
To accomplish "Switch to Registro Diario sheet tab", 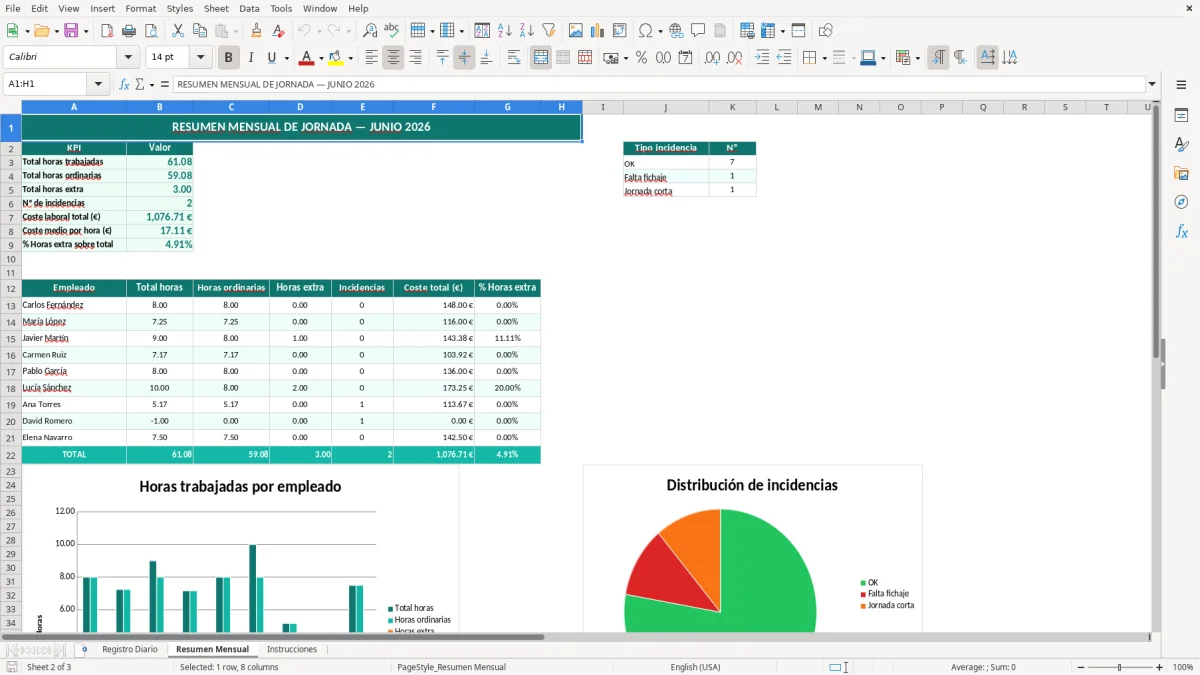I will point(130,649).
